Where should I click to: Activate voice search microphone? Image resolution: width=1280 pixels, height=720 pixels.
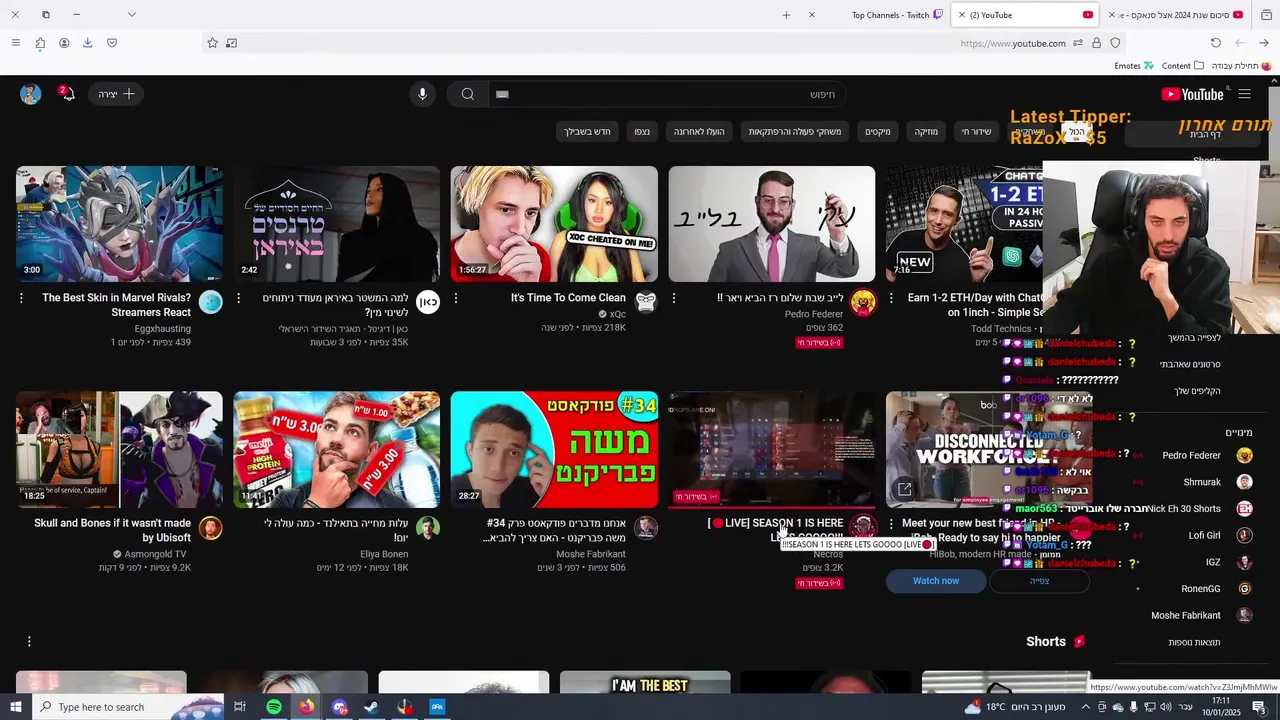422,94
